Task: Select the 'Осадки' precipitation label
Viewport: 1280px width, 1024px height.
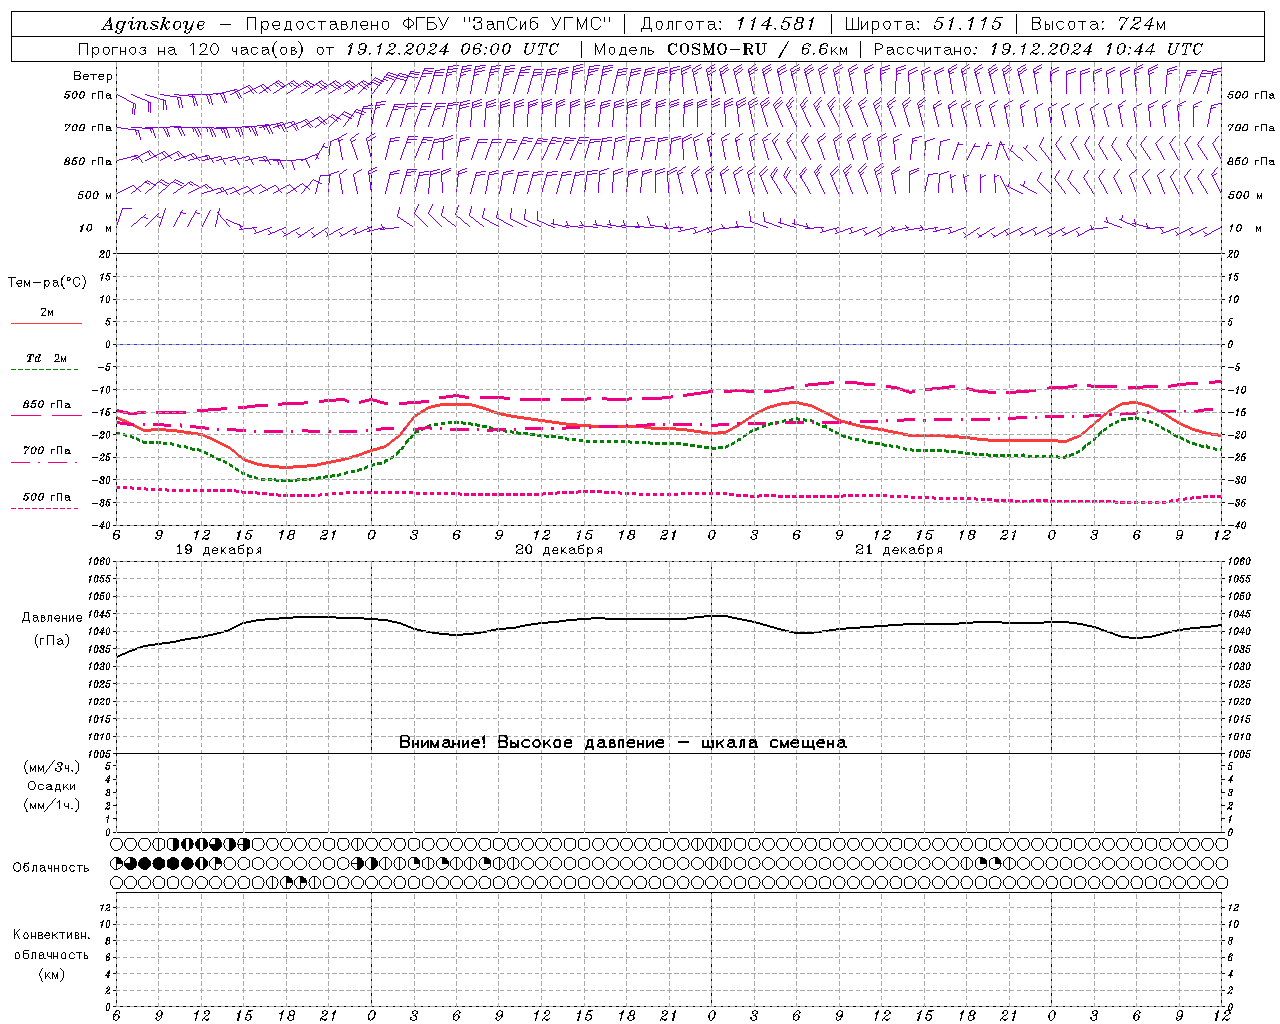Action: 52,786
